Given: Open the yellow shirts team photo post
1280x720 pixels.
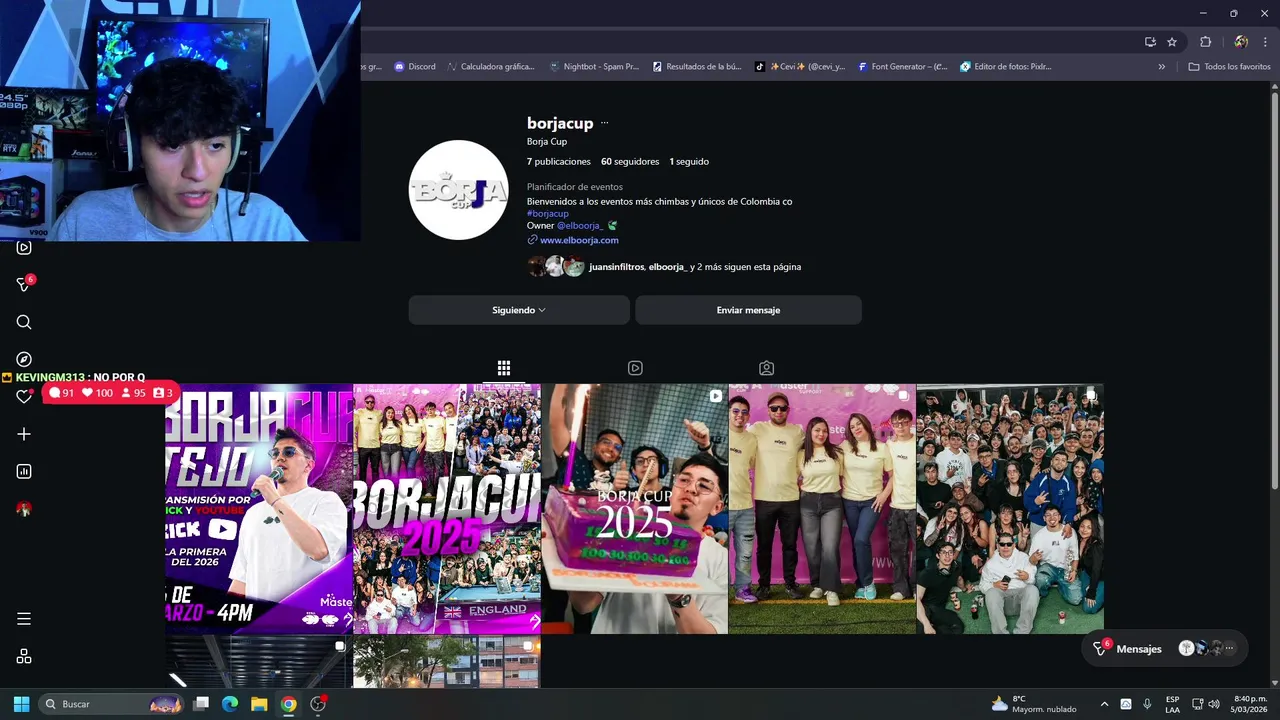Looking at the screenshot, I should pos(822,509).
